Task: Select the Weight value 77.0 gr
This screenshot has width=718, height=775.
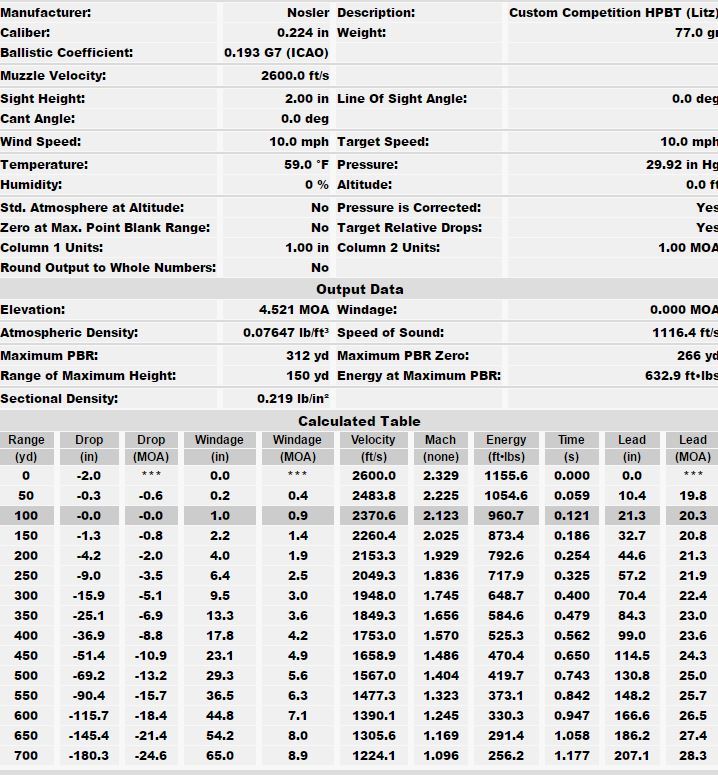Action: [696, 33]
